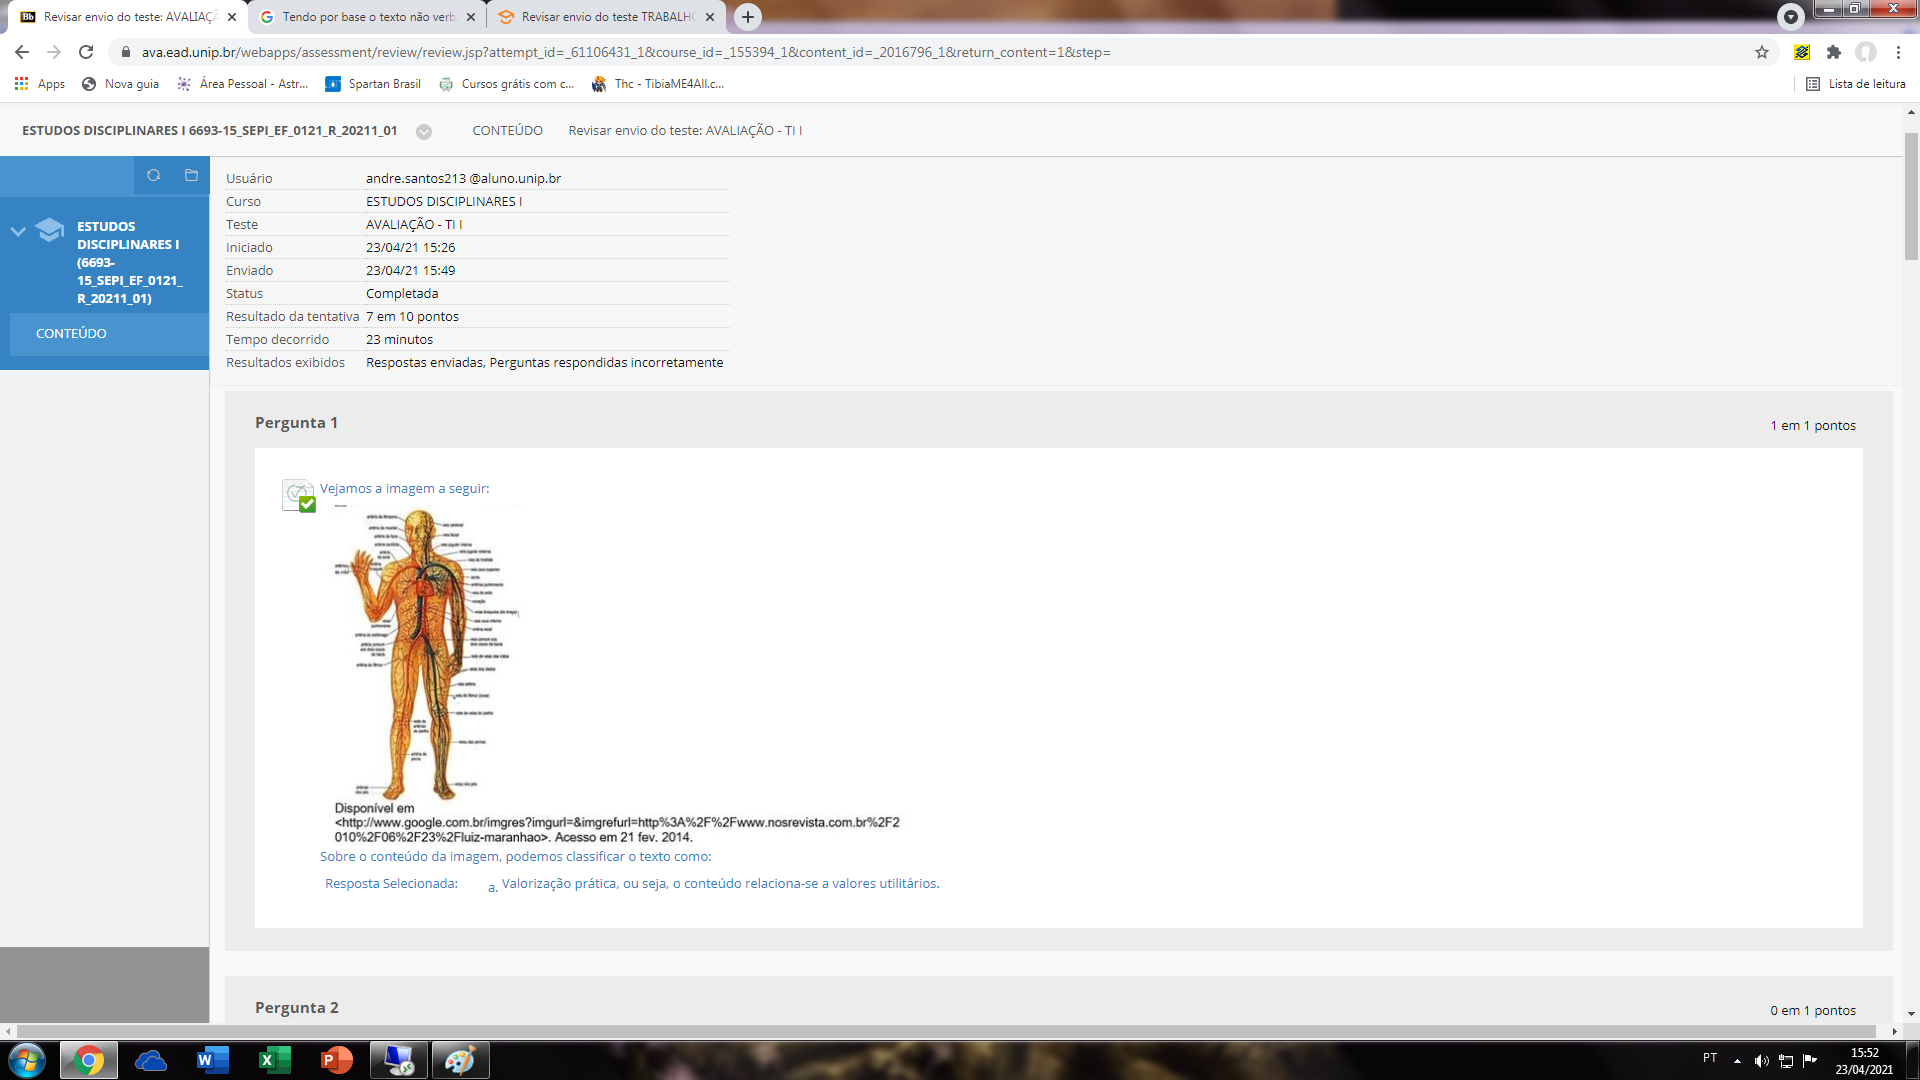Open the folder icon in the course sidebar

tap(191, 175)
